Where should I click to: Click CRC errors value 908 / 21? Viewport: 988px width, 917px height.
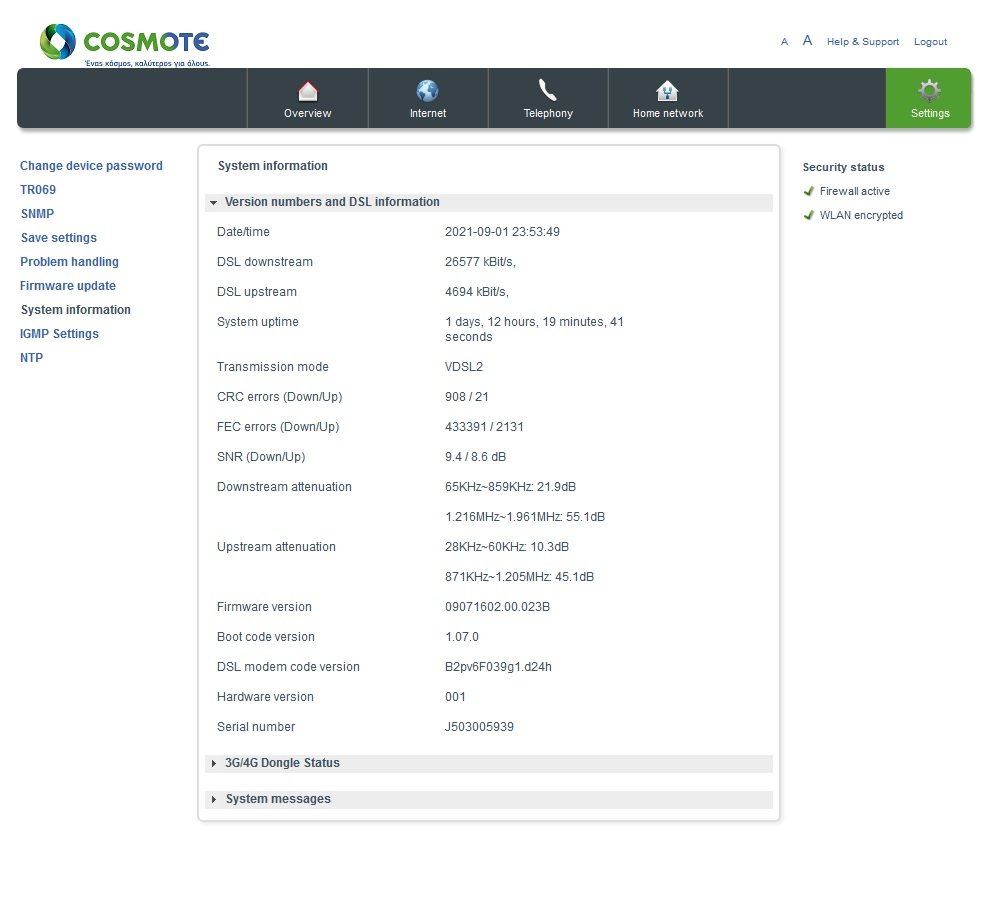click(467, 397)
